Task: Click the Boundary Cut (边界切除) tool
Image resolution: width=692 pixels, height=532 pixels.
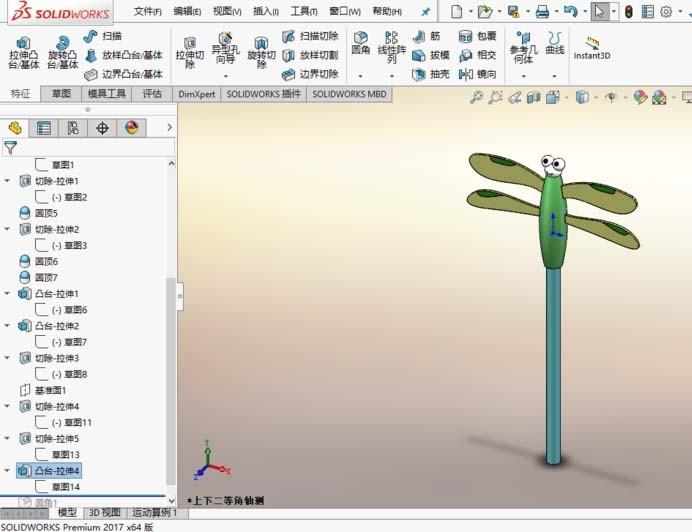Action: point(310,74)
